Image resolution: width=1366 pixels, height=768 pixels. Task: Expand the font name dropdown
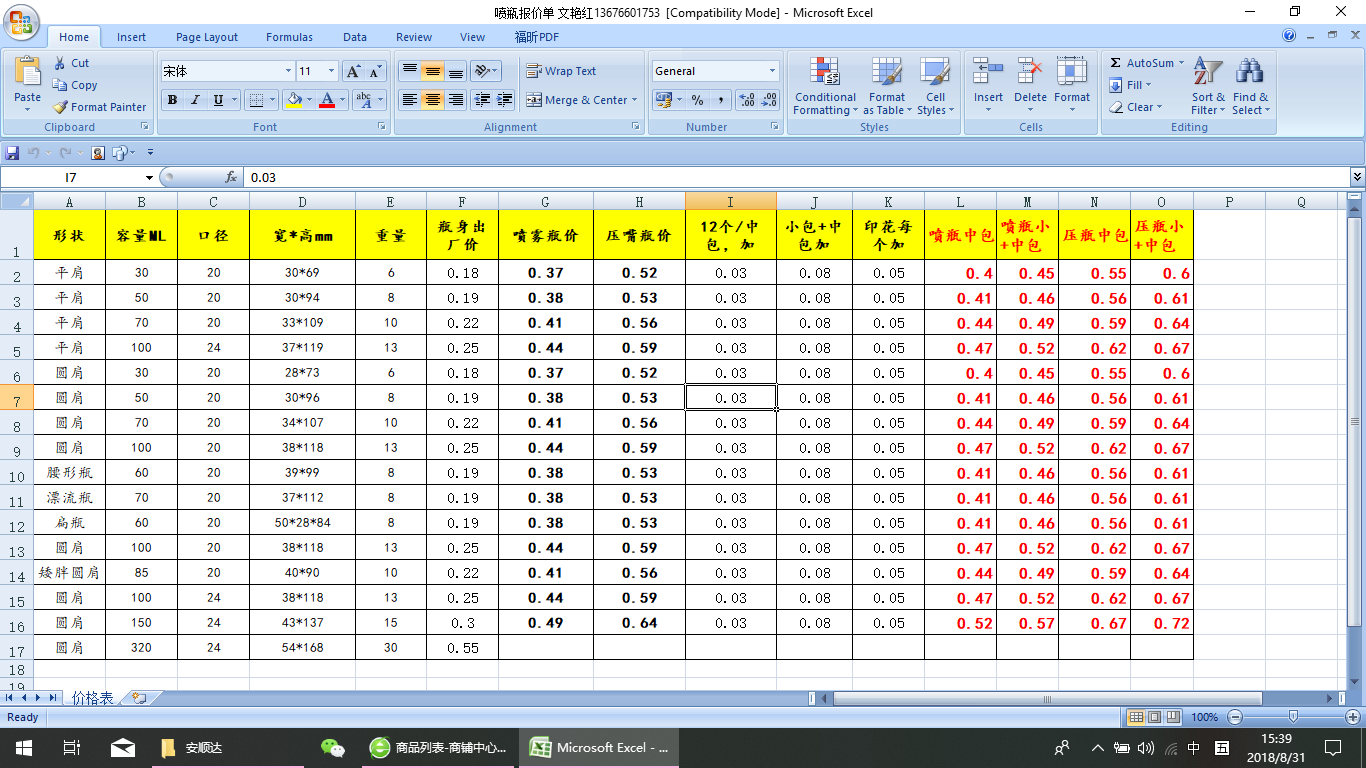point(288,71)
